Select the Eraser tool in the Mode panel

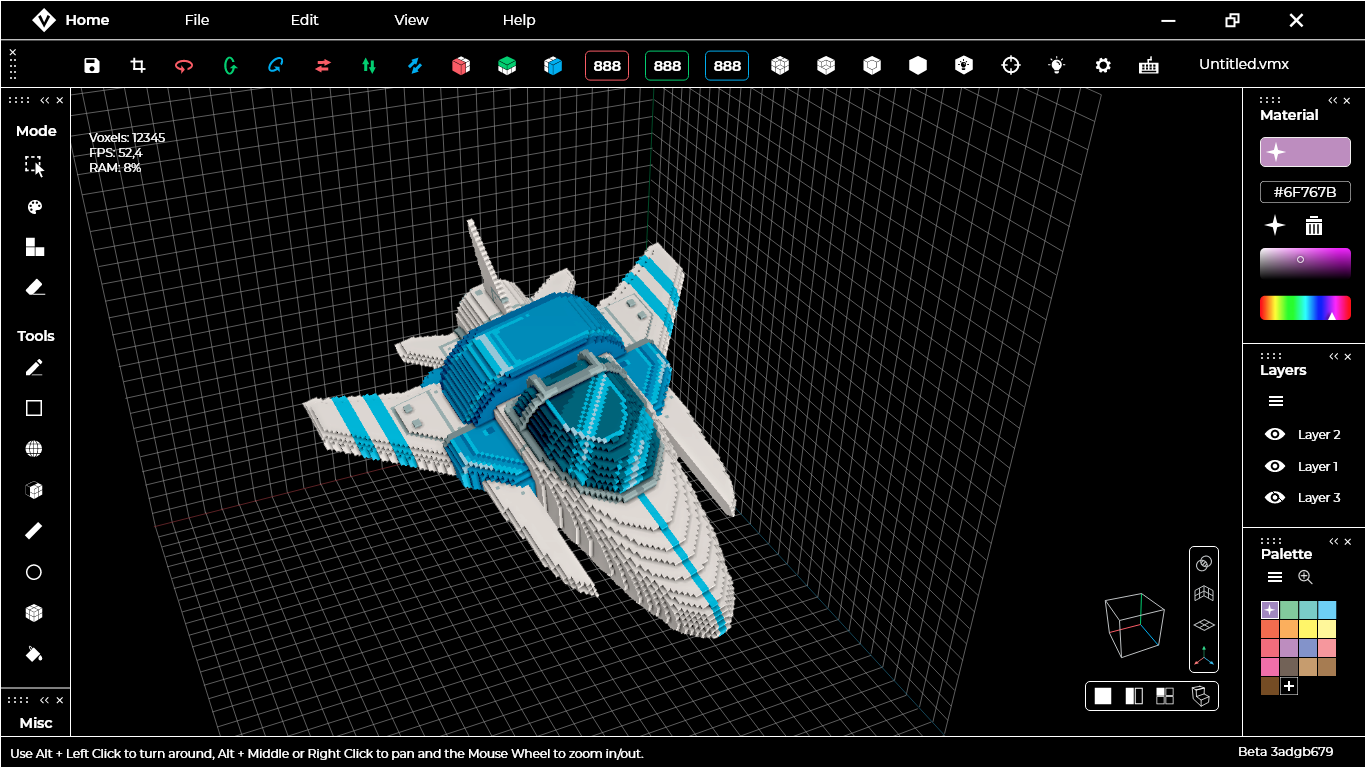click(34, 287)
